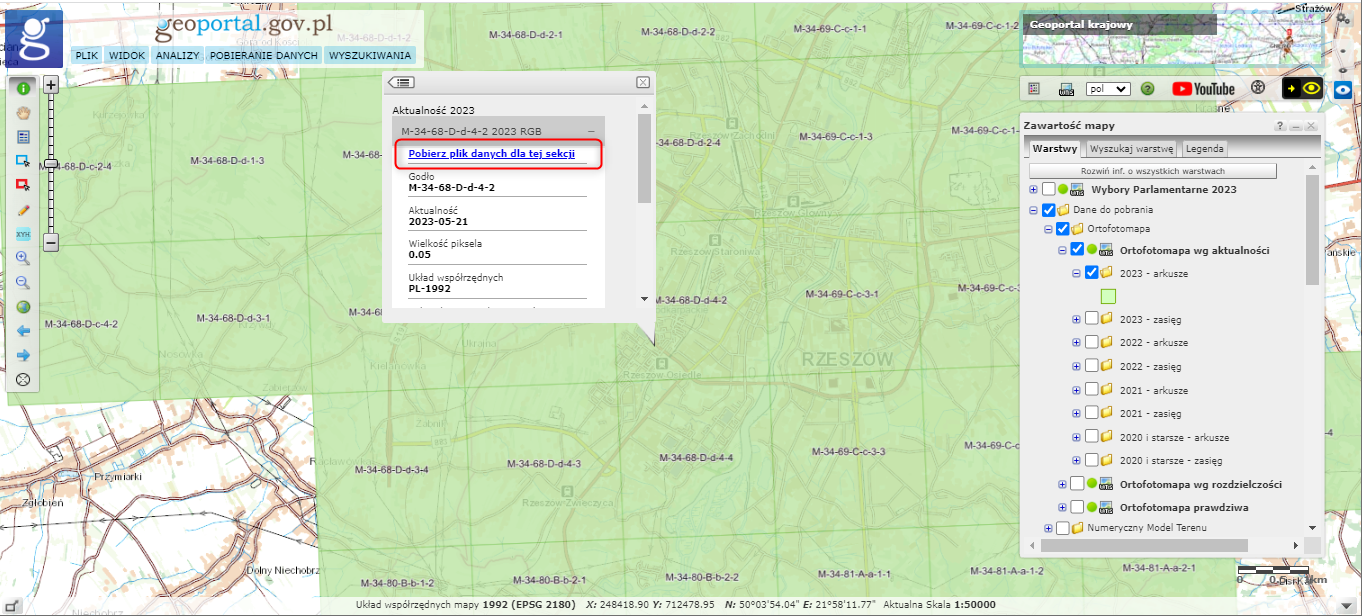The image size is (1362, 616).
Task: Uncheck the 2023 - arkusze layer
Action: point(1092,272)
